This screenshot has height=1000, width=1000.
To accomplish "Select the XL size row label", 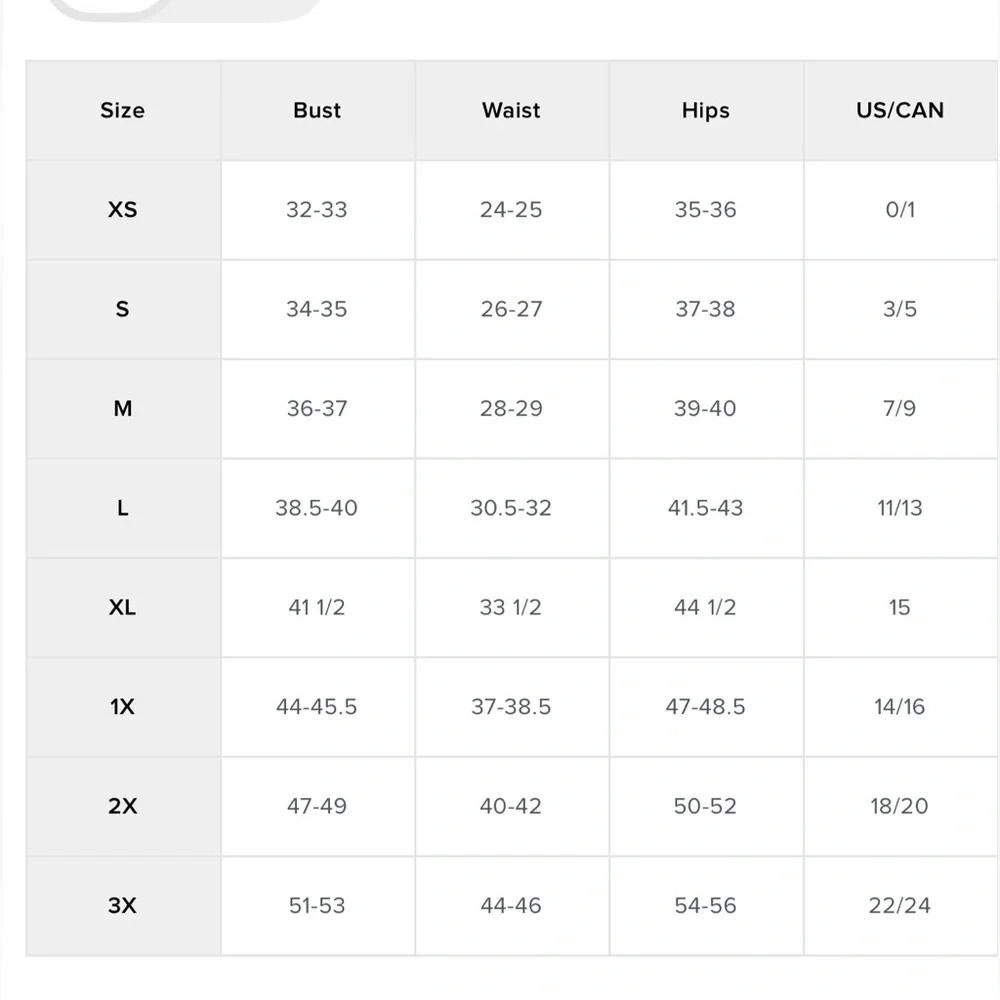I will click(122, 607).
